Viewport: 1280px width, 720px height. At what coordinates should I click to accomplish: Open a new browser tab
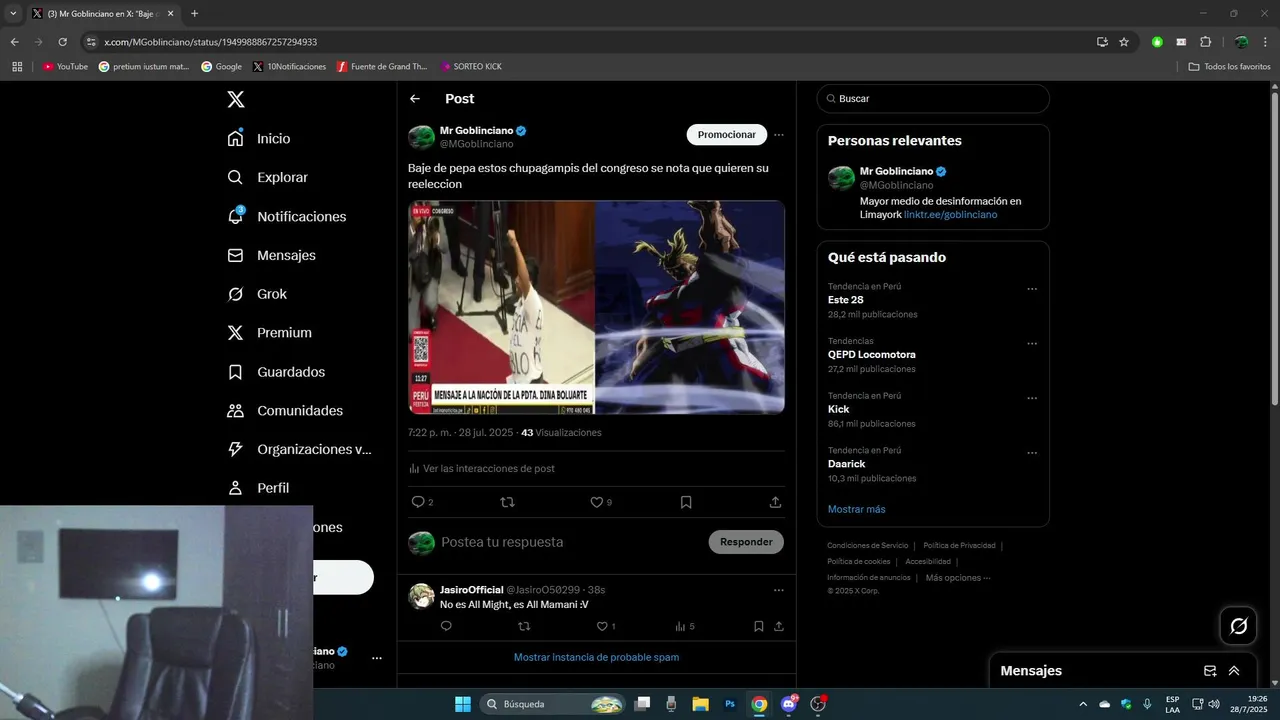(x=194, y=14)
